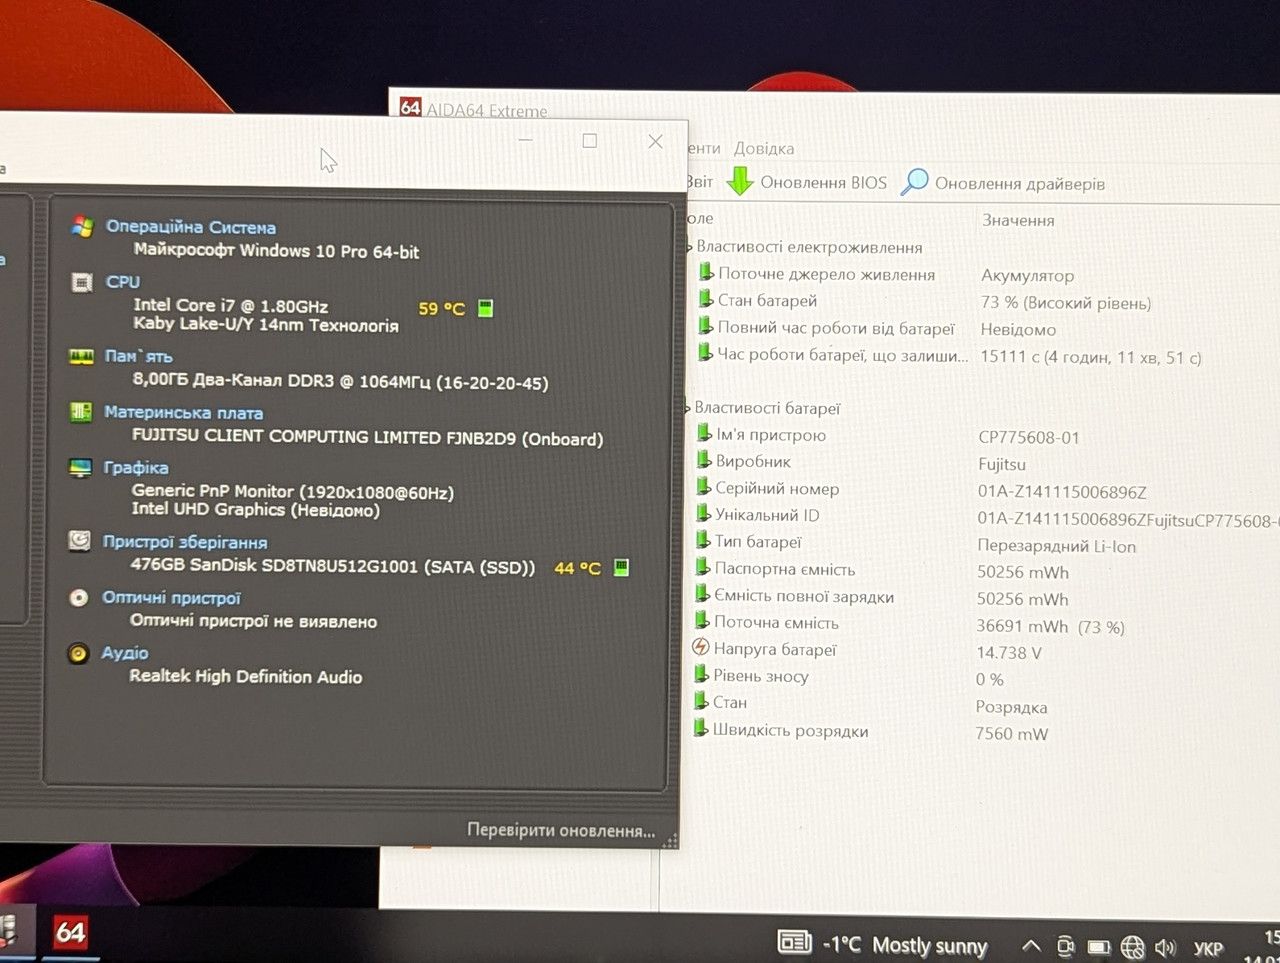1280x963 pixels.
Task: Open the Довідка menu in AIDA64
Action: 764,148
